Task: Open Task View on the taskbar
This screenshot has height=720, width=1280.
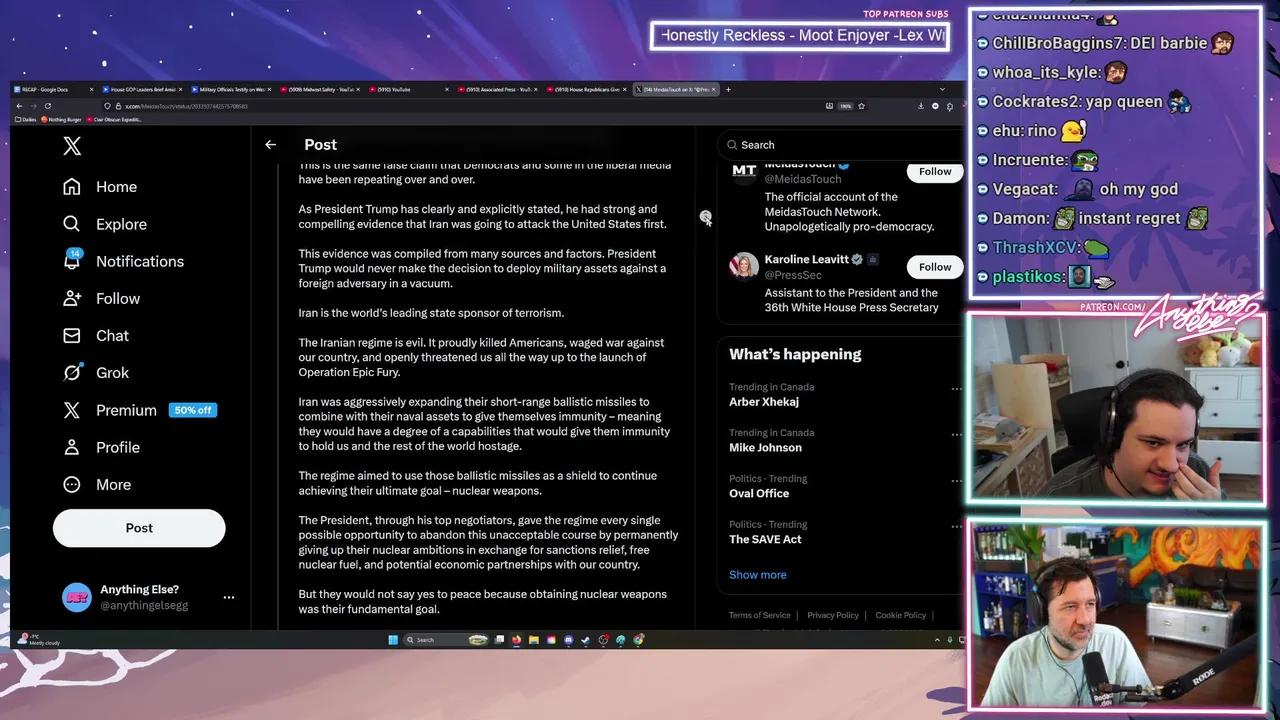Action: [499, 640]
